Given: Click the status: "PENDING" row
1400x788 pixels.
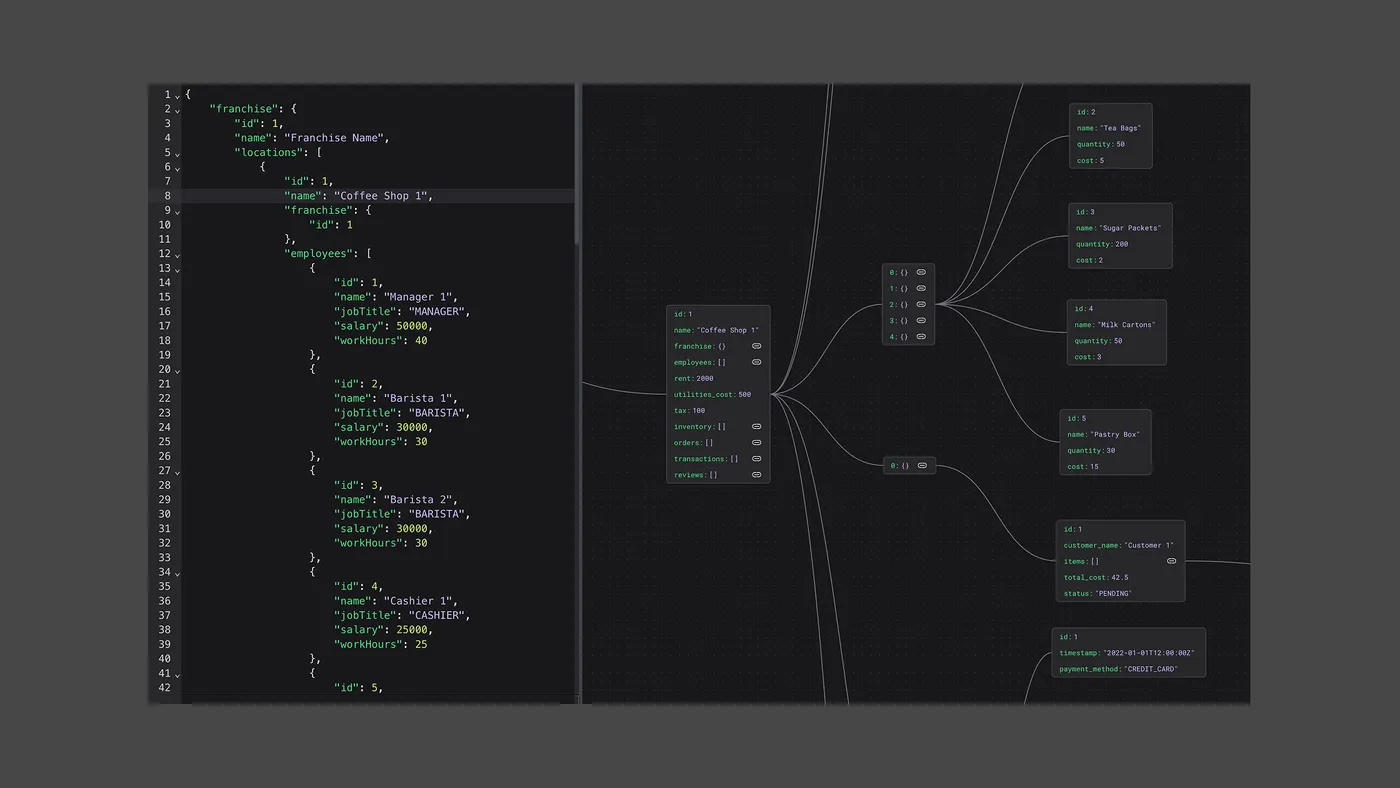Looking at the screenshot, I should click(1098, 593).
